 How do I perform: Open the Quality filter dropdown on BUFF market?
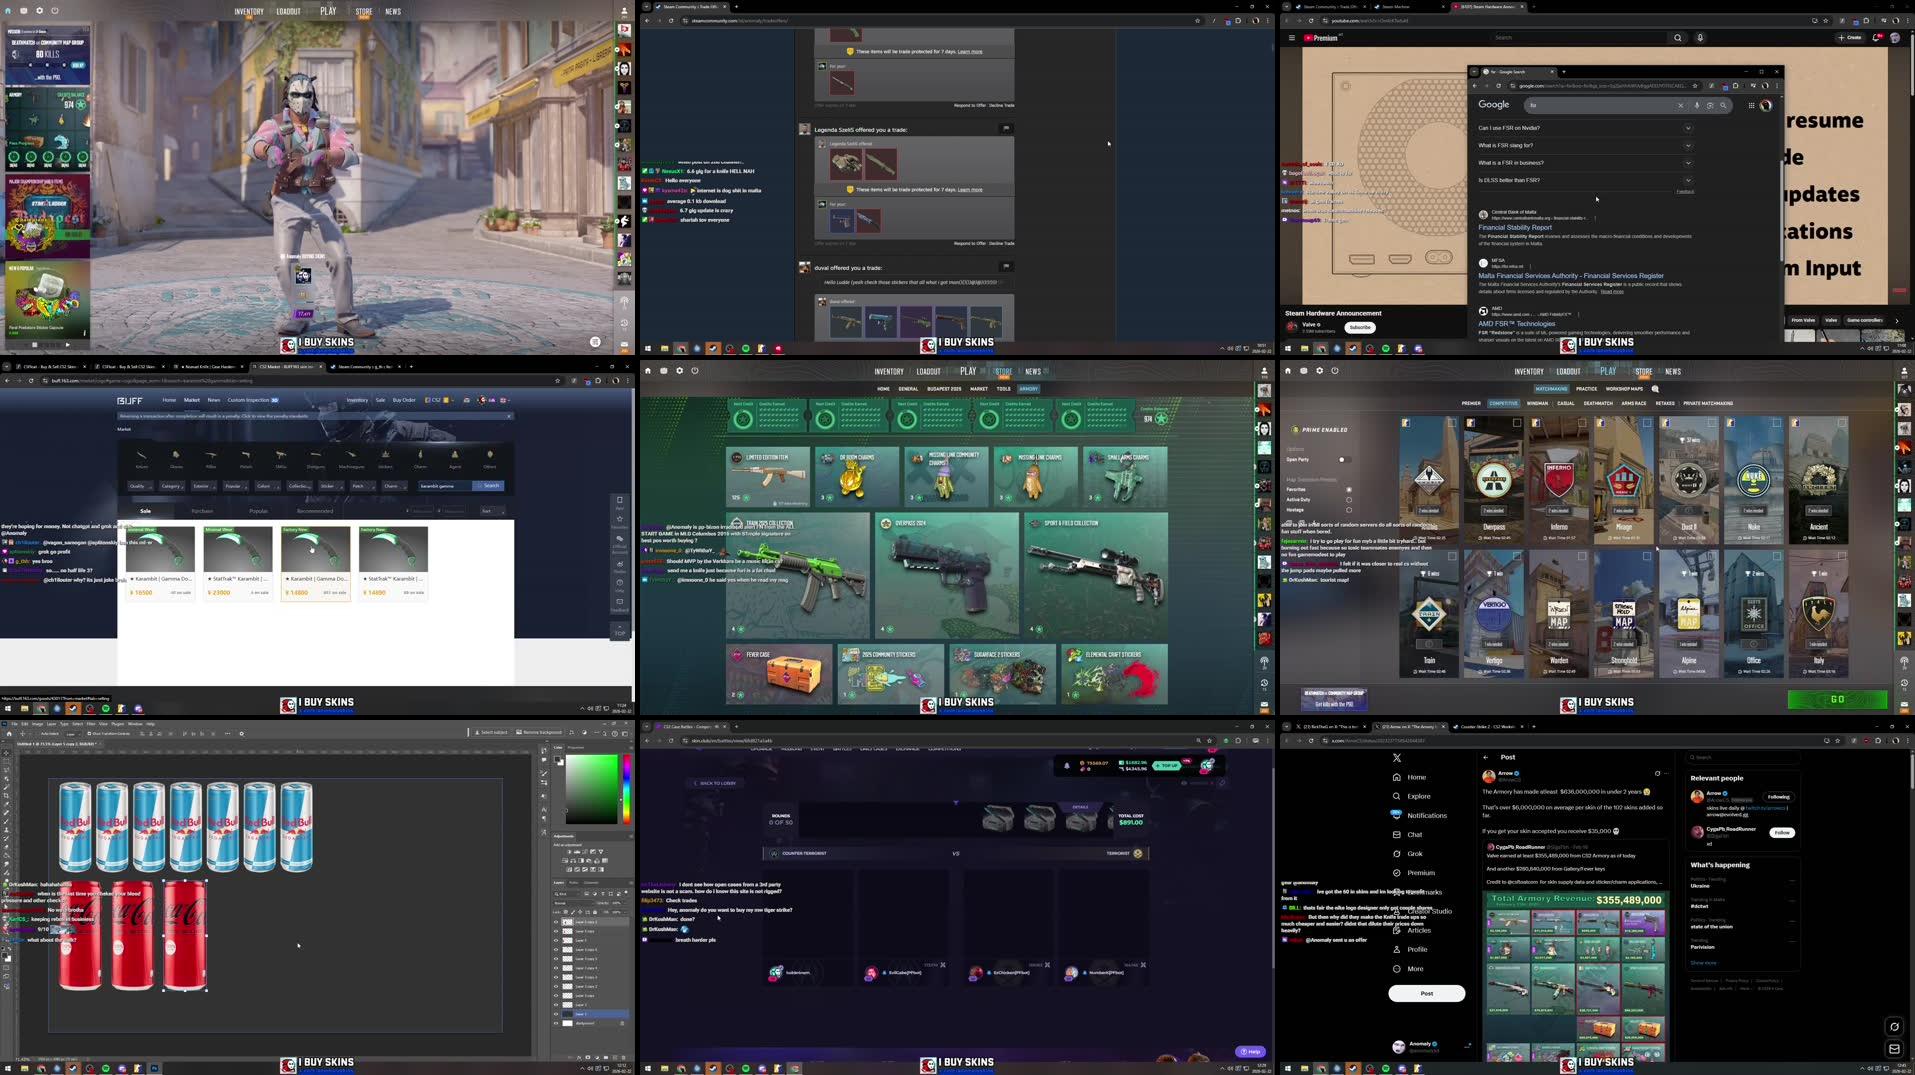tap(139, 486)
